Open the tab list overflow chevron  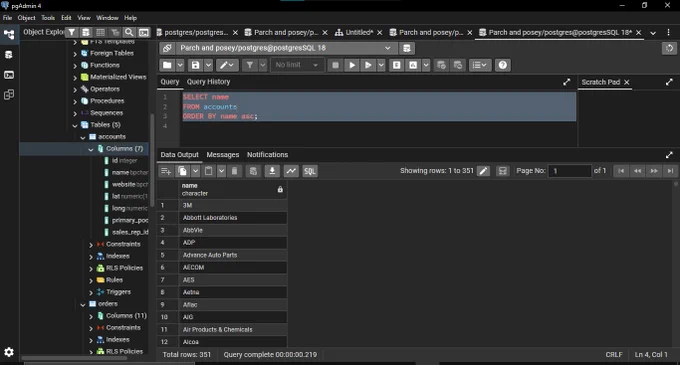pos(653,33)
